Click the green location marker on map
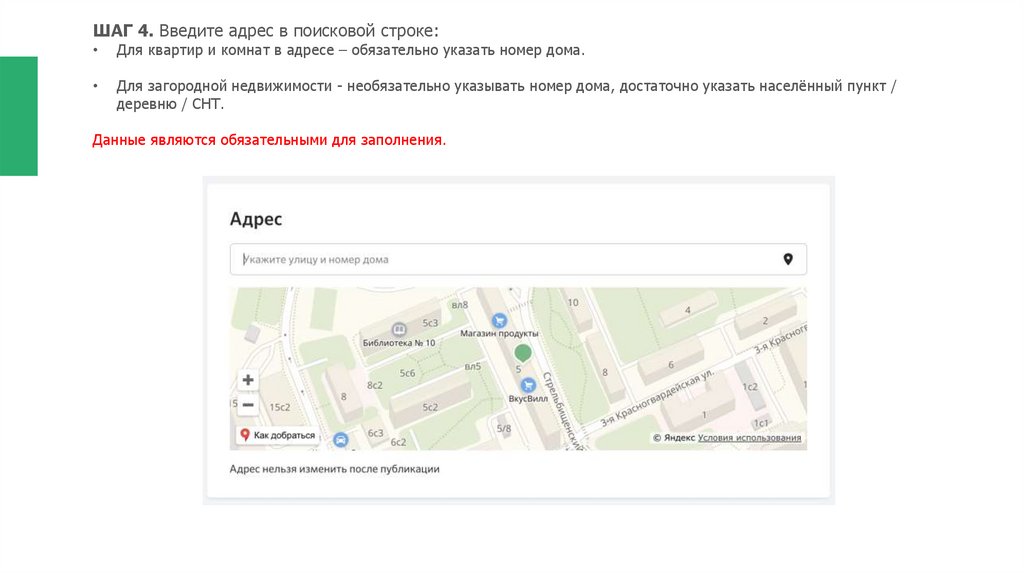This screenshot has width=1024, height=574. pyautogui.click(x=522, y=353)
